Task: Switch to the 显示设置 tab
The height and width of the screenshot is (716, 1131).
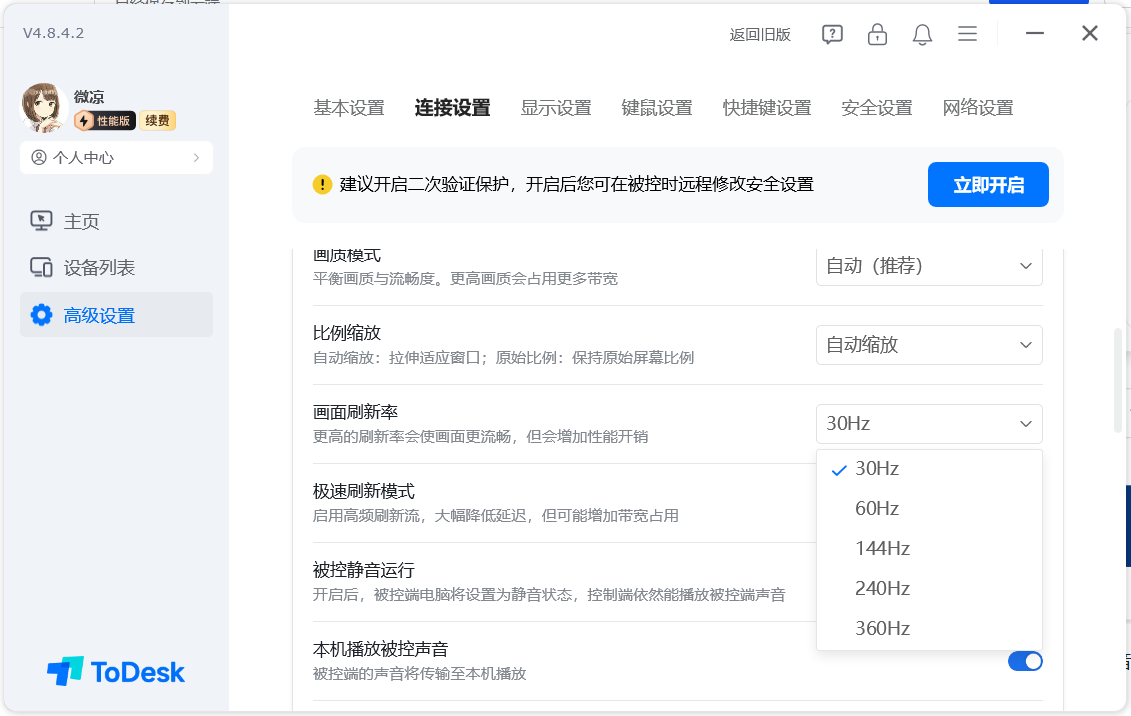Action: (556, 108)
